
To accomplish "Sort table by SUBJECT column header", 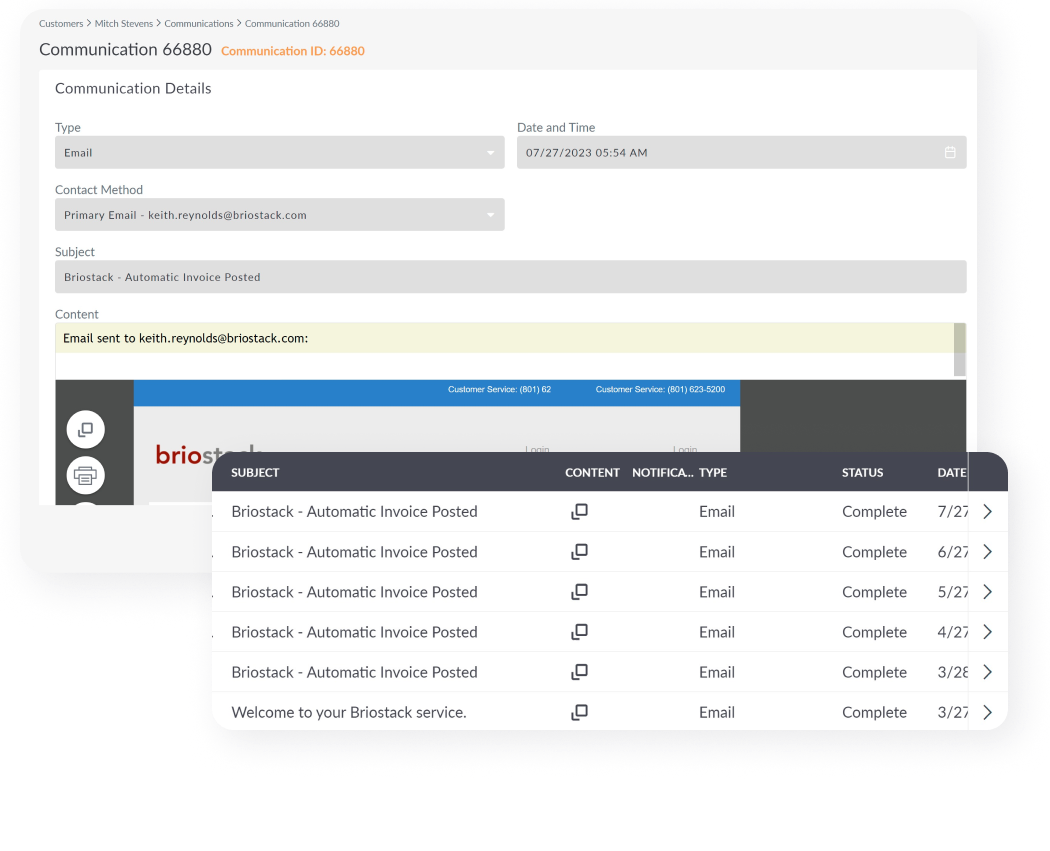I will coord(255,473).
